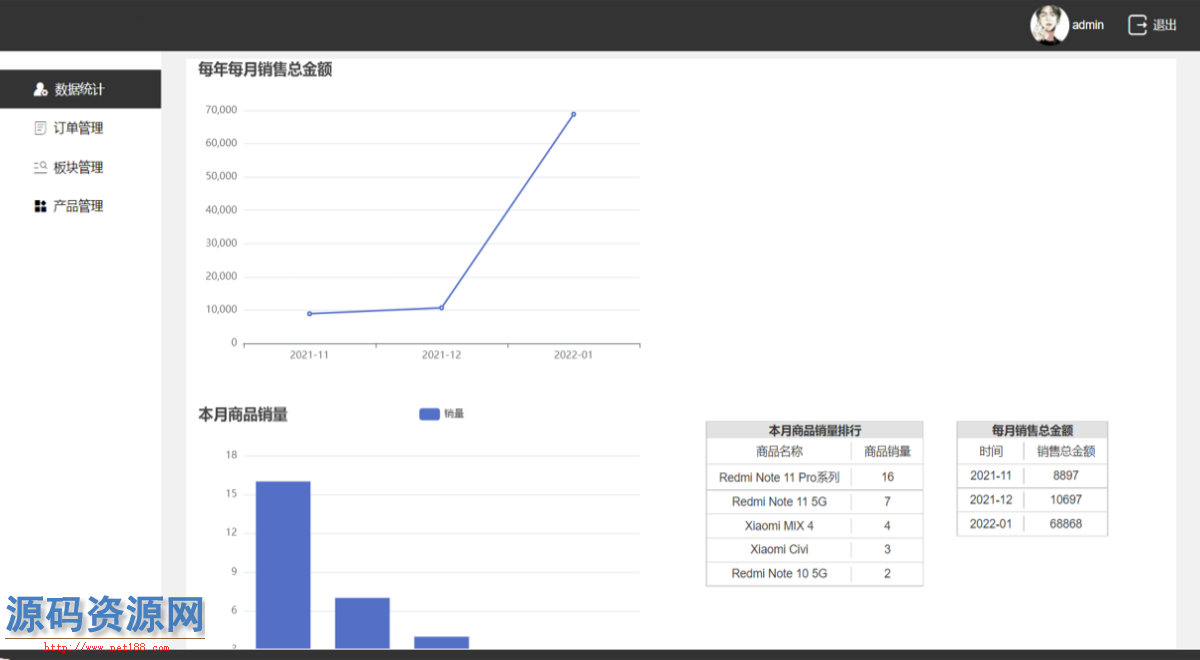The height and width of the screenshot is (660, 1200).
Task: Select the Redmi Note 11 Pro系列 cell
Action: [x=779, y=477]
